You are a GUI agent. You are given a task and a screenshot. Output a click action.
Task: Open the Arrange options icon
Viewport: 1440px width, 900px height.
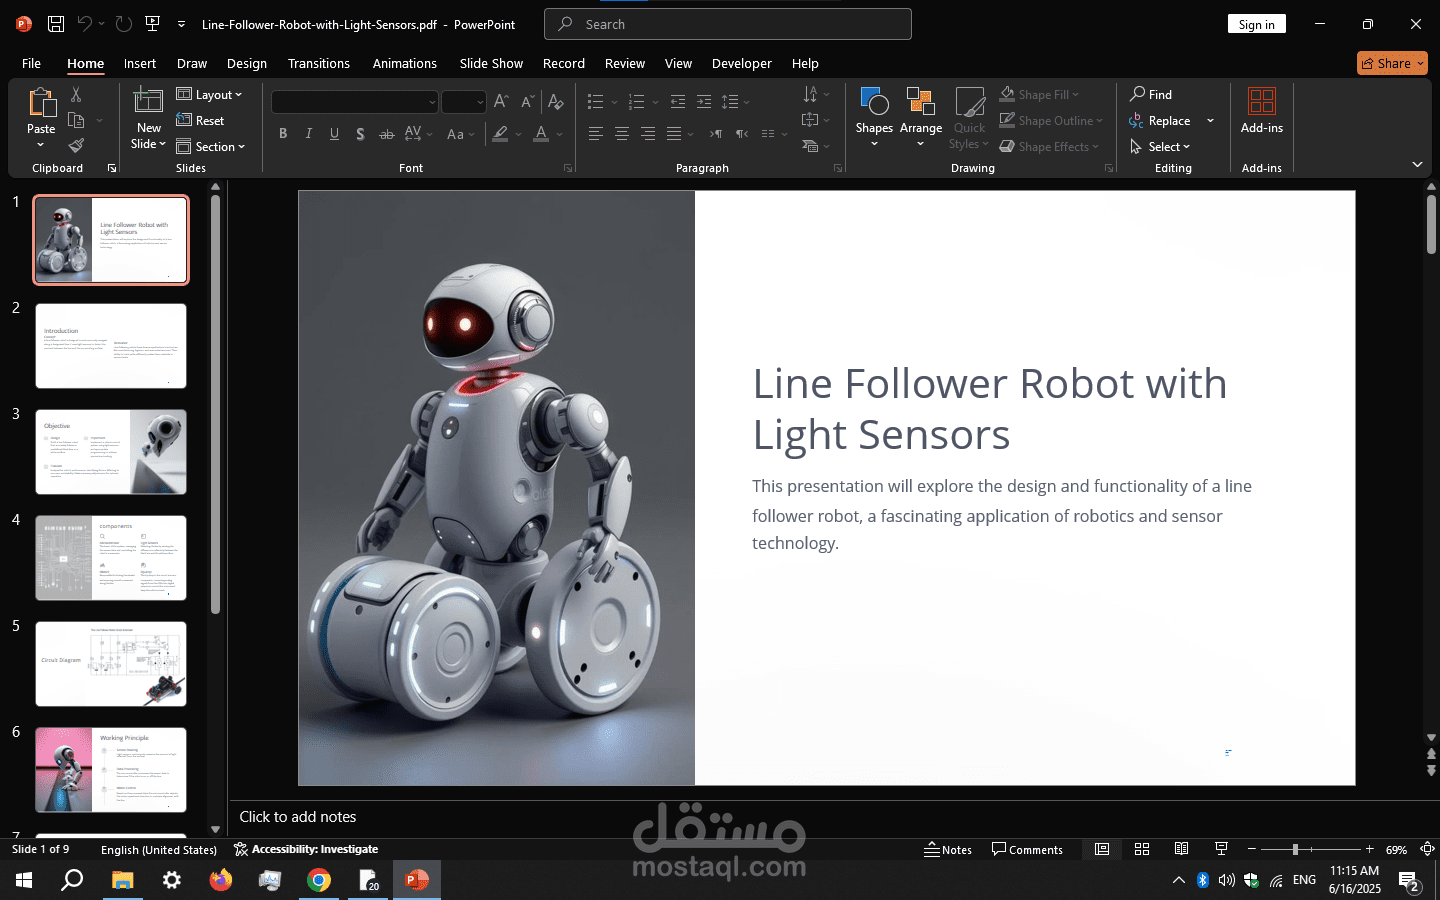coord(921,117)
